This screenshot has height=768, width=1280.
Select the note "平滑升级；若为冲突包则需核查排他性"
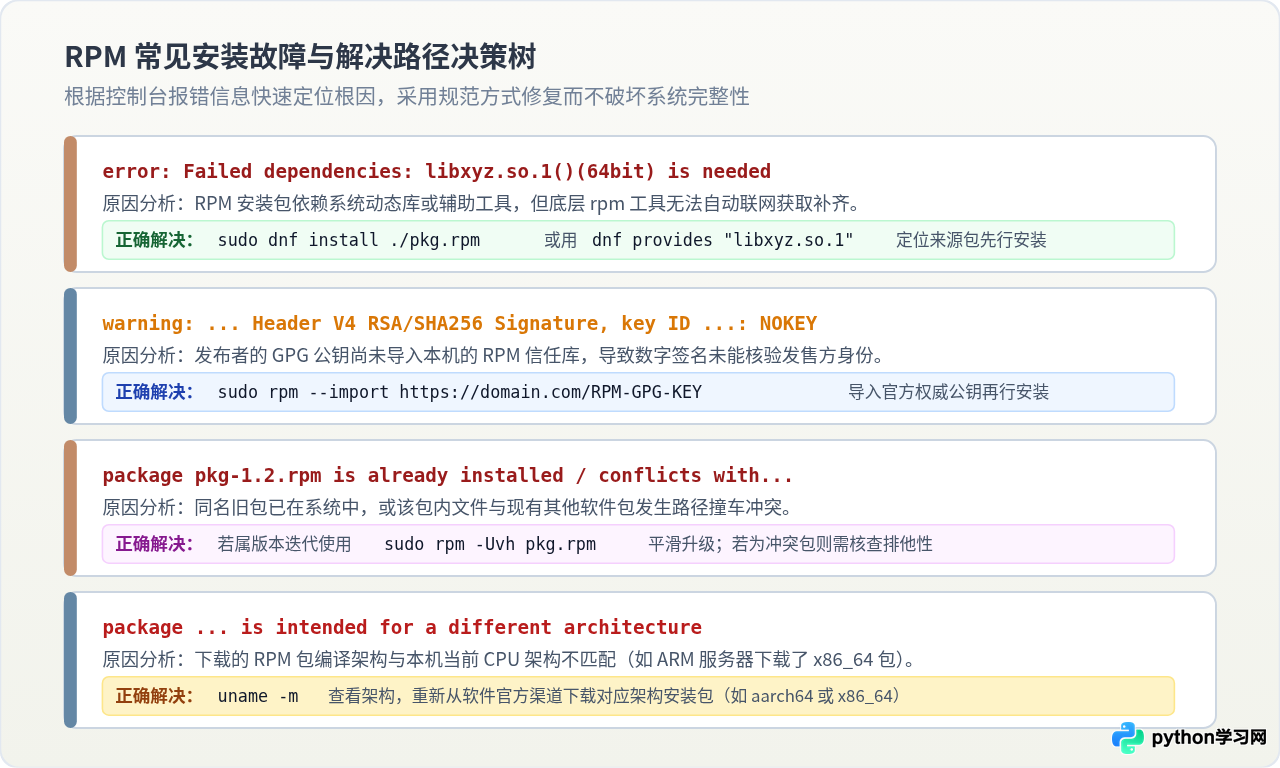(x=790, y=544)
